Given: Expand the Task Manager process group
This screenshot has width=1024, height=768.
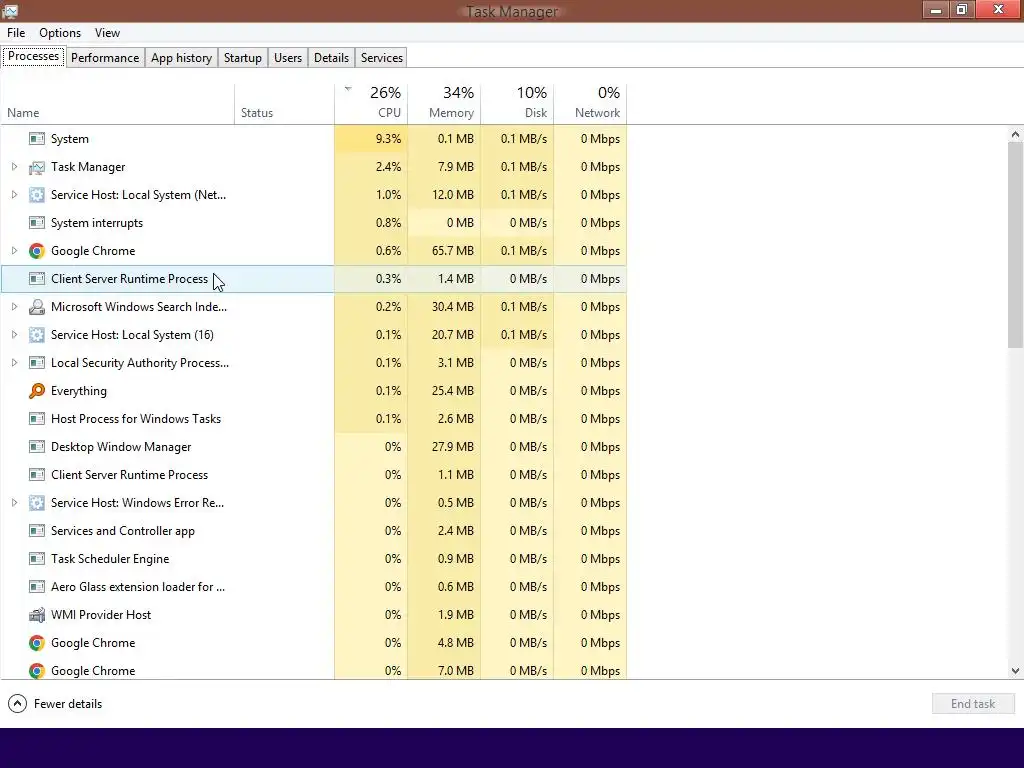Looking at the screenshot, I should pos(14,167).
